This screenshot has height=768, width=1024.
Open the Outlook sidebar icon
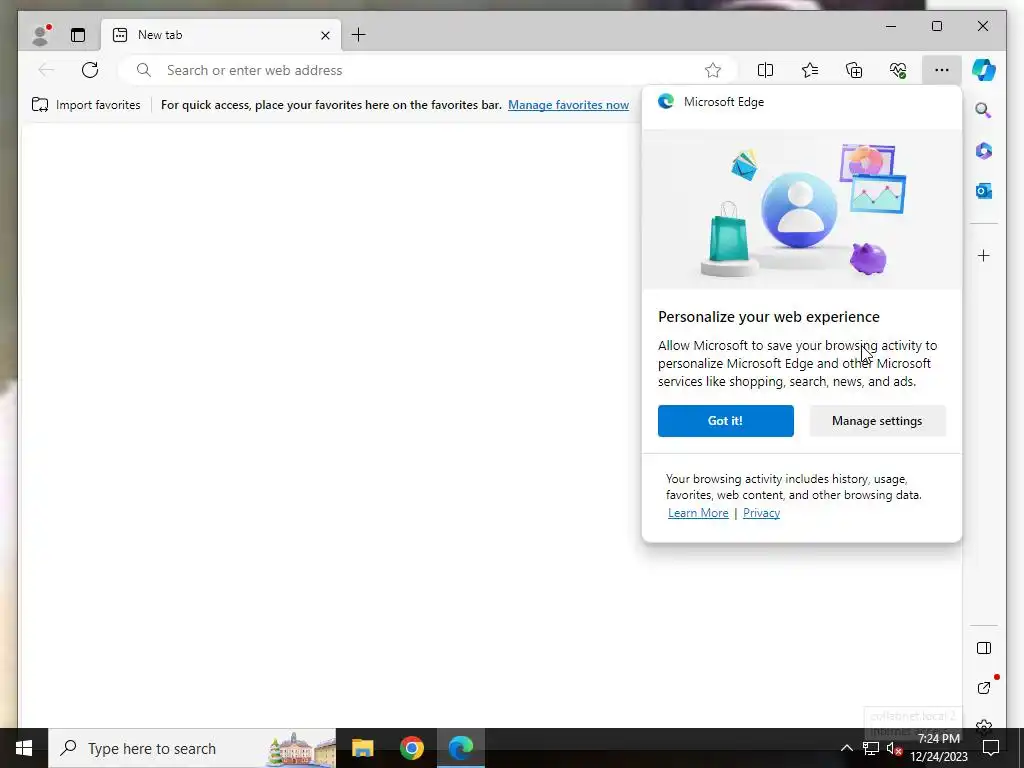click(984, 191)
